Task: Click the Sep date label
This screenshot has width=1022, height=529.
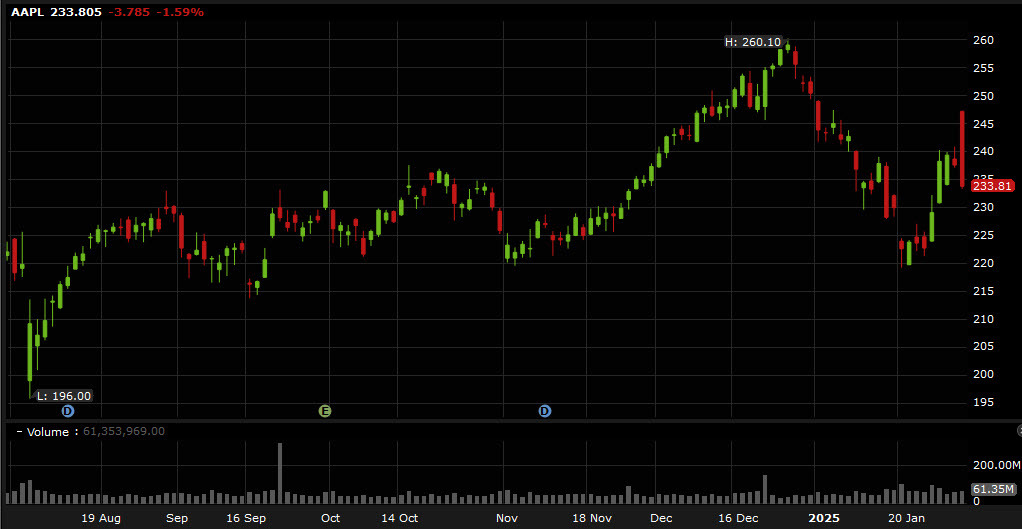Action: pos(177,519)
